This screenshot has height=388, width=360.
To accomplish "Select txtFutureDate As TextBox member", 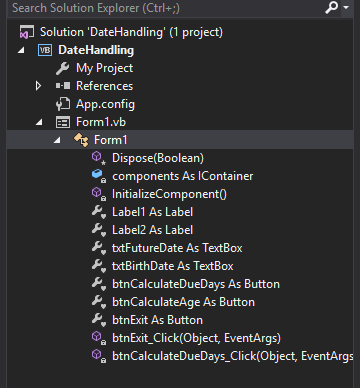I will (x=177, y=248).
